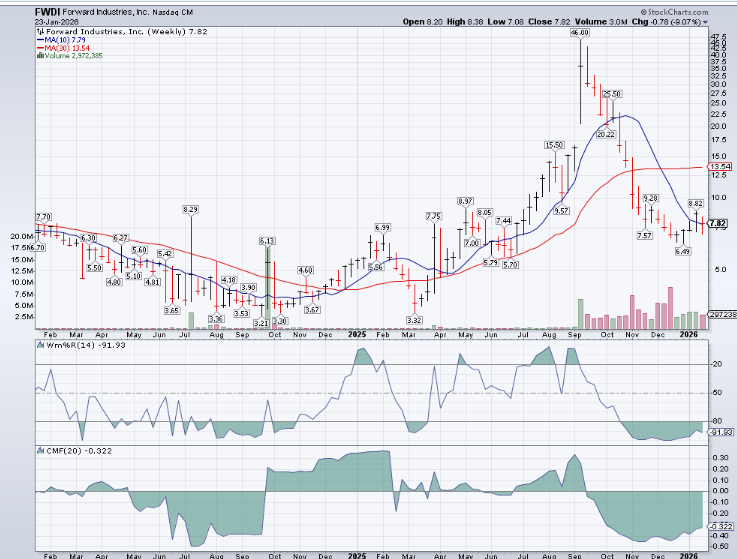Click the 2025 year marker on bottom axis
Image resolution: width=737 pixels, height=559 pixels.
(x=358, y=553)
